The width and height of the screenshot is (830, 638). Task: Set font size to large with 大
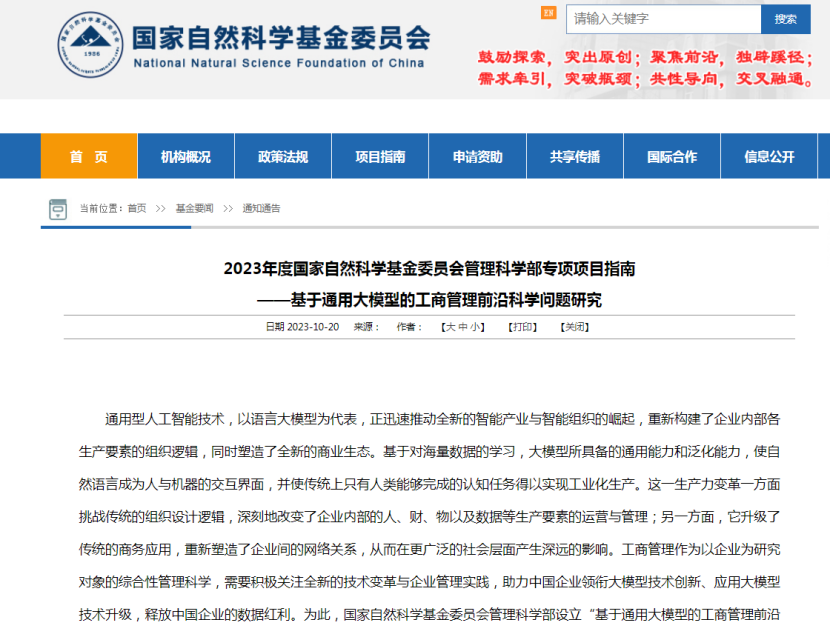(450, 326)
